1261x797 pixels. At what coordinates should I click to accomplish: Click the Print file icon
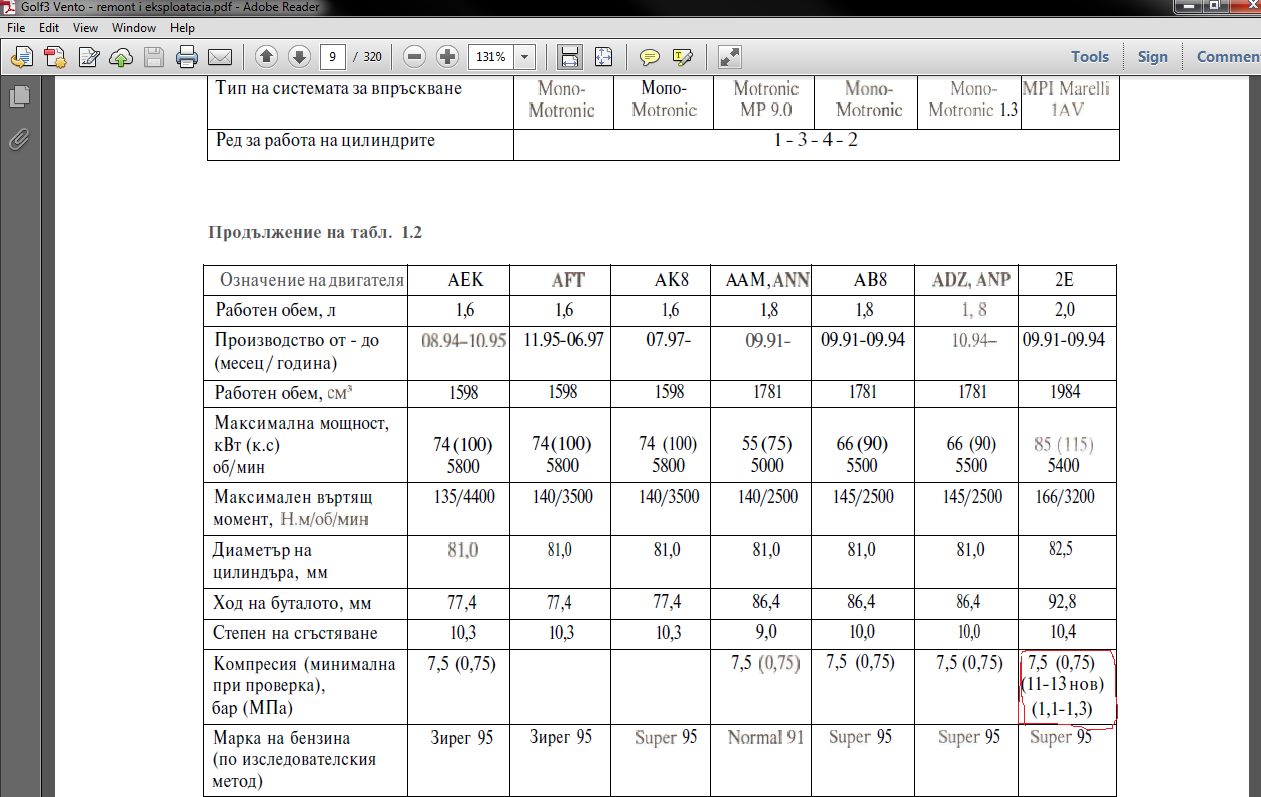point(186,57)
